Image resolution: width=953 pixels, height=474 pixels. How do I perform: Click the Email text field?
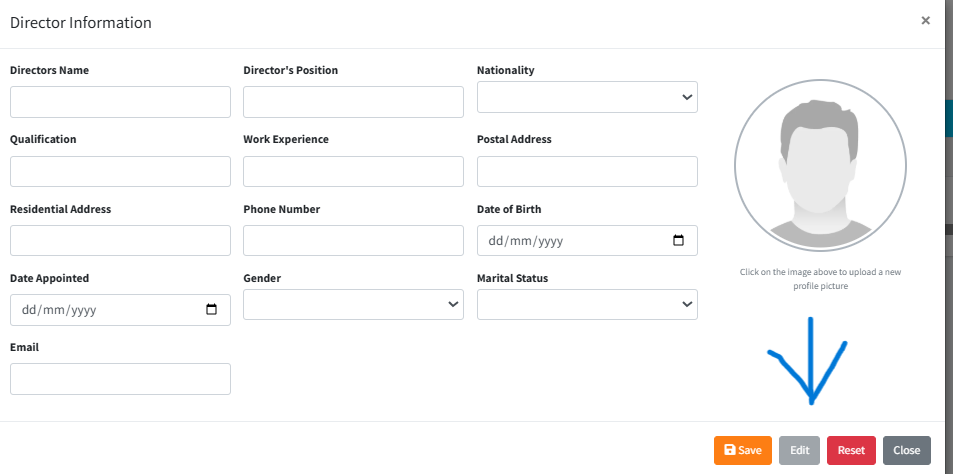tap(120, 379)
